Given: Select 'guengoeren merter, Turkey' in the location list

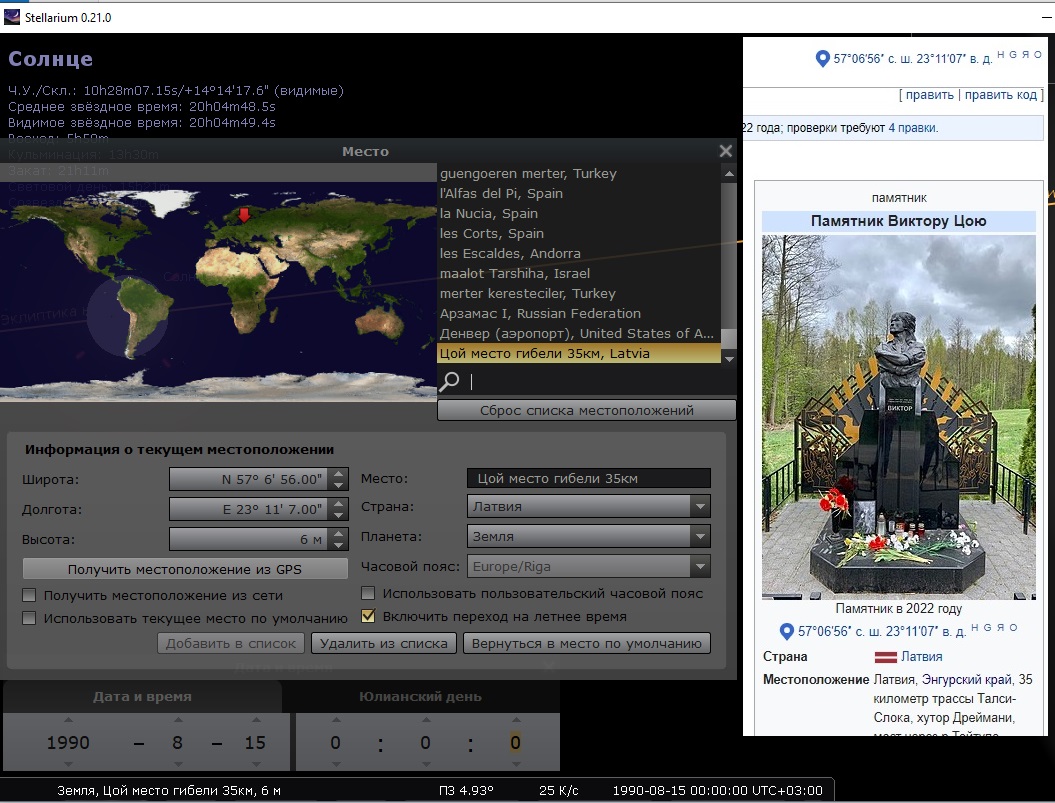Looking at the screenshot, I should coord(579,174).
